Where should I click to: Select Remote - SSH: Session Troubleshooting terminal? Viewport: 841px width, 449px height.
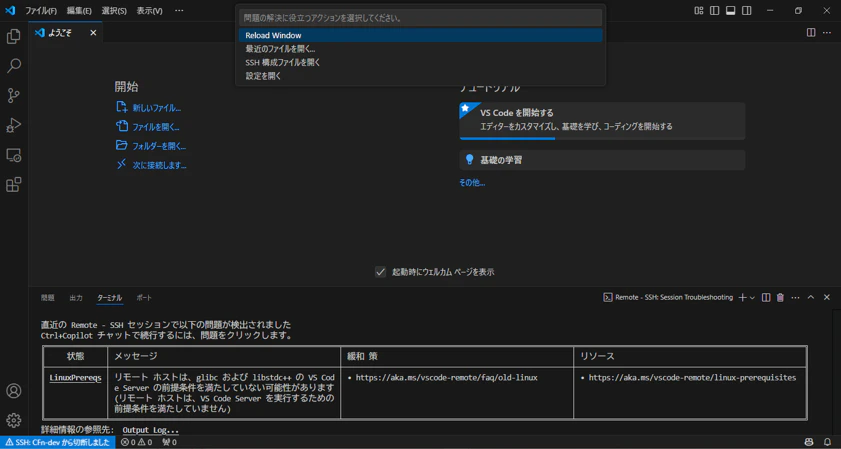coord(668,297)
